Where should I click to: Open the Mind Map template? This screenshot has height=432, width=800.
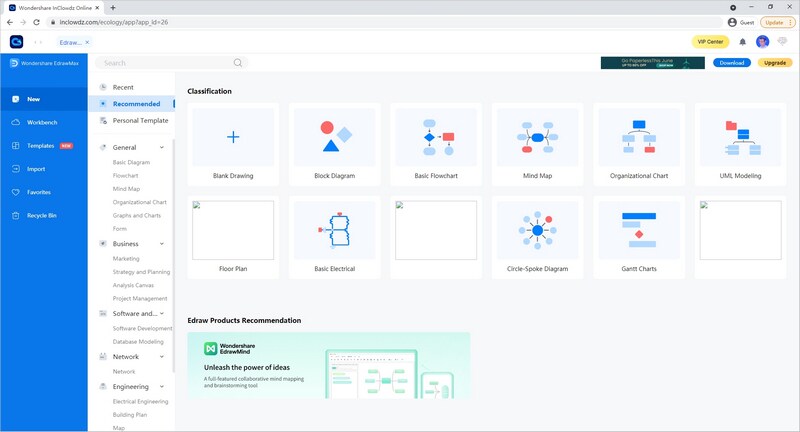pos(537,144)
